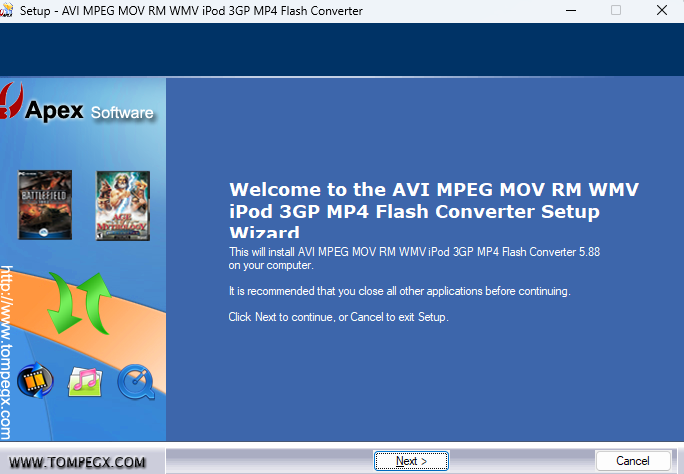Image resolution: width=684 pixels, height=474 pixels.
Task: Click the WWW.TOMPEGX.COM footer text
Action: [x=77, y=462]
